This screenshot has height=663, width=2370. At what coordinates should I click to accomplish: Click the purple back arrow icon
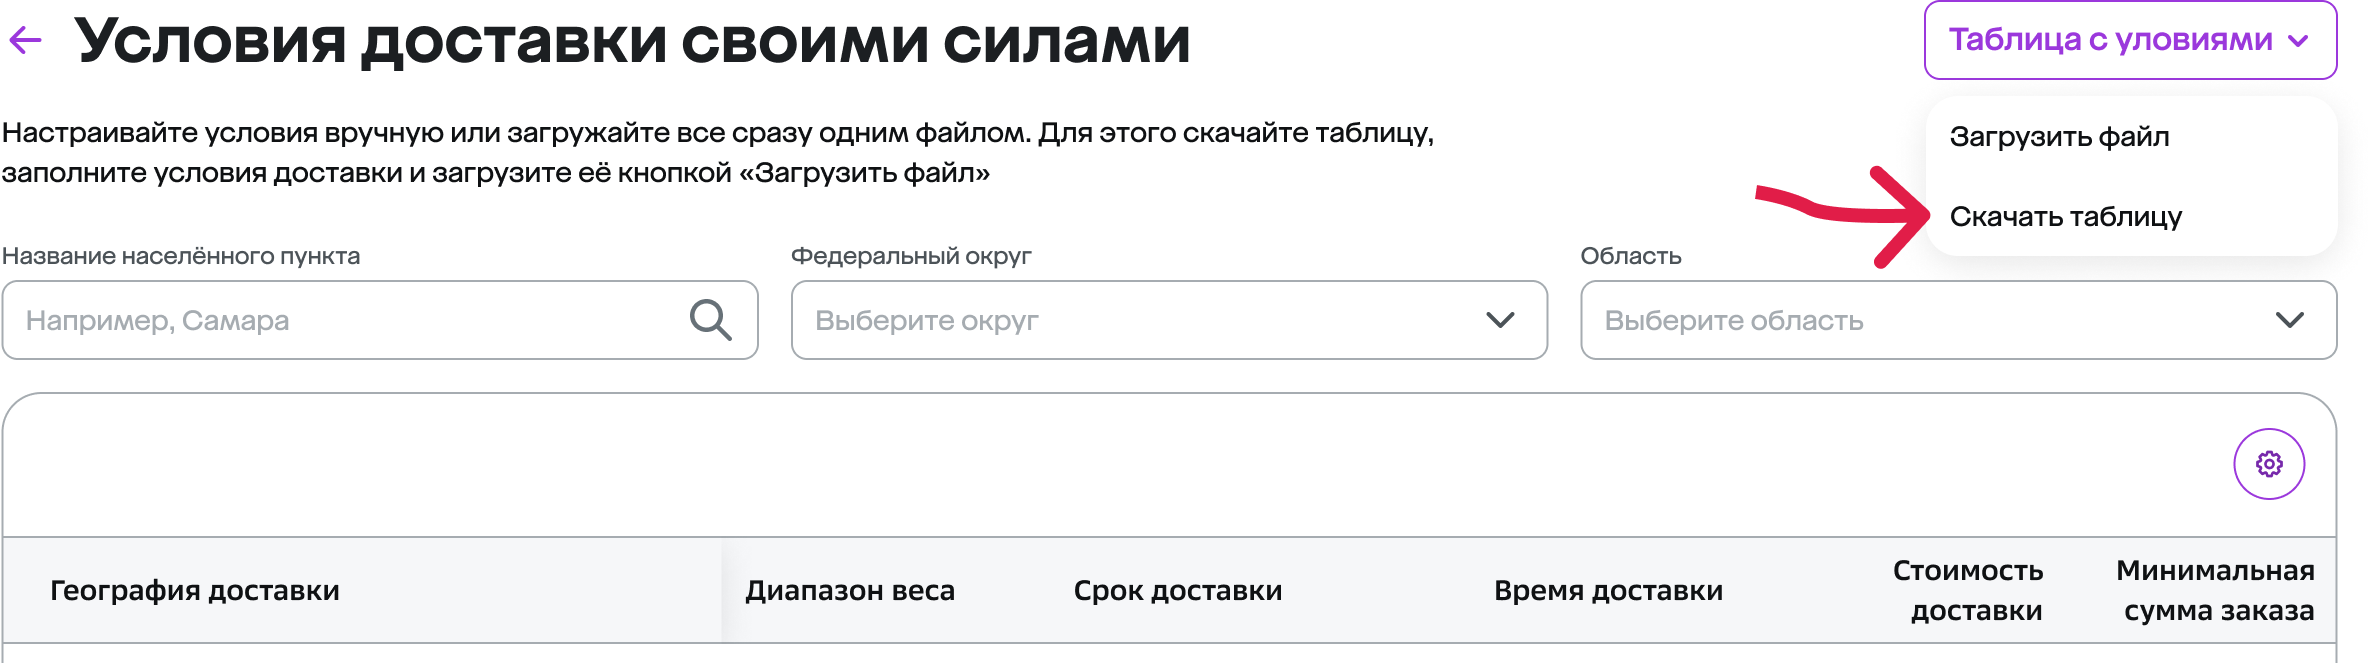coord(25,40)
